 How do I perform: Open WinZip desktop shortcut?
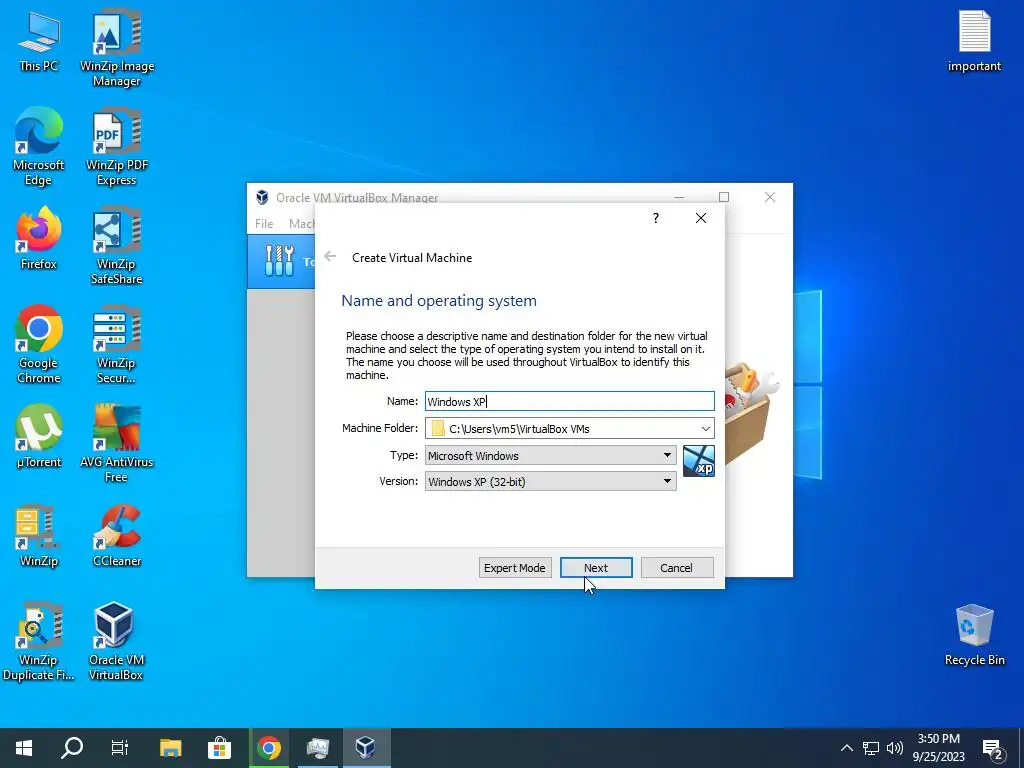(39, 536)
